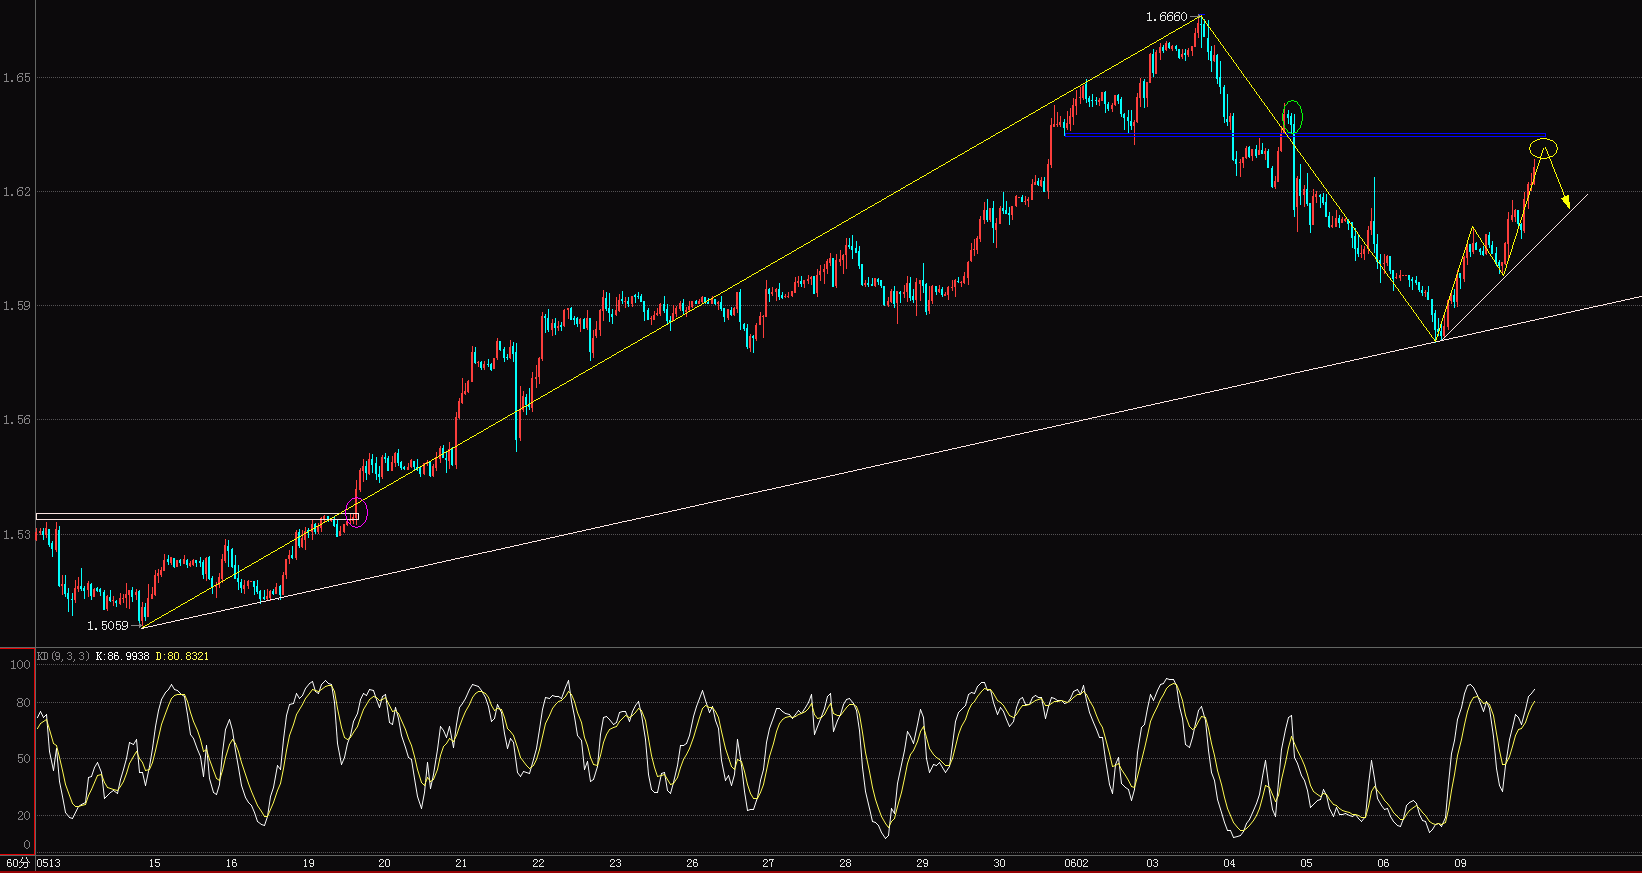Image resolution: width=1642 pixels, height=873 pixels.
Task: Click the 1.59 price axis label
Action: (16, 305)
